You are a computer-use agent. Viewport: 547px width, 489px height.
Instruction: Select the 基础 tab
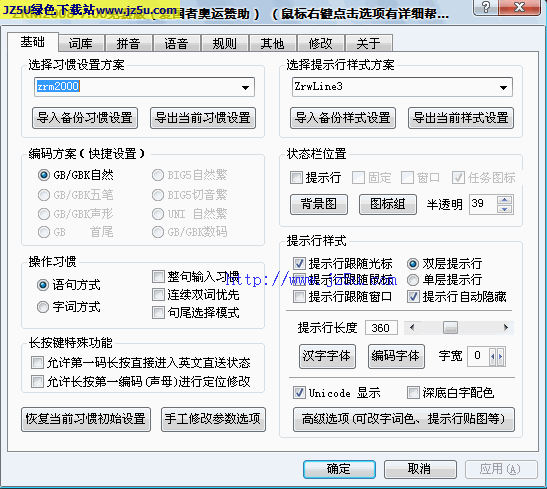33,42
